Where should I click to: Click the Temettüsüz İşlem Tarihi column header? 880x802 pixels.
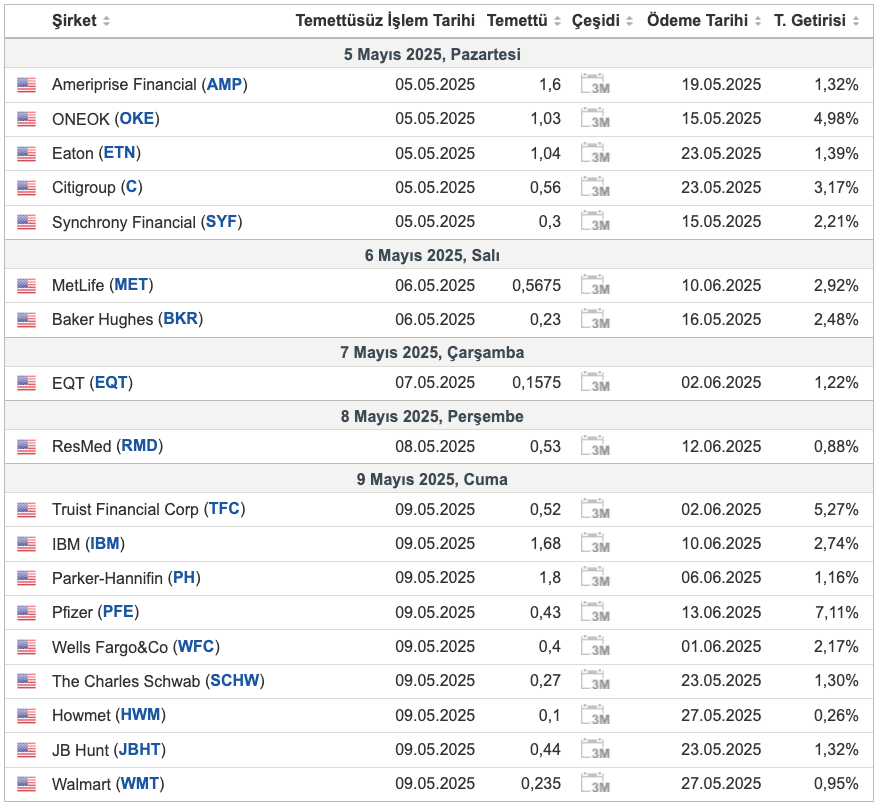click(x=385, y=21)
